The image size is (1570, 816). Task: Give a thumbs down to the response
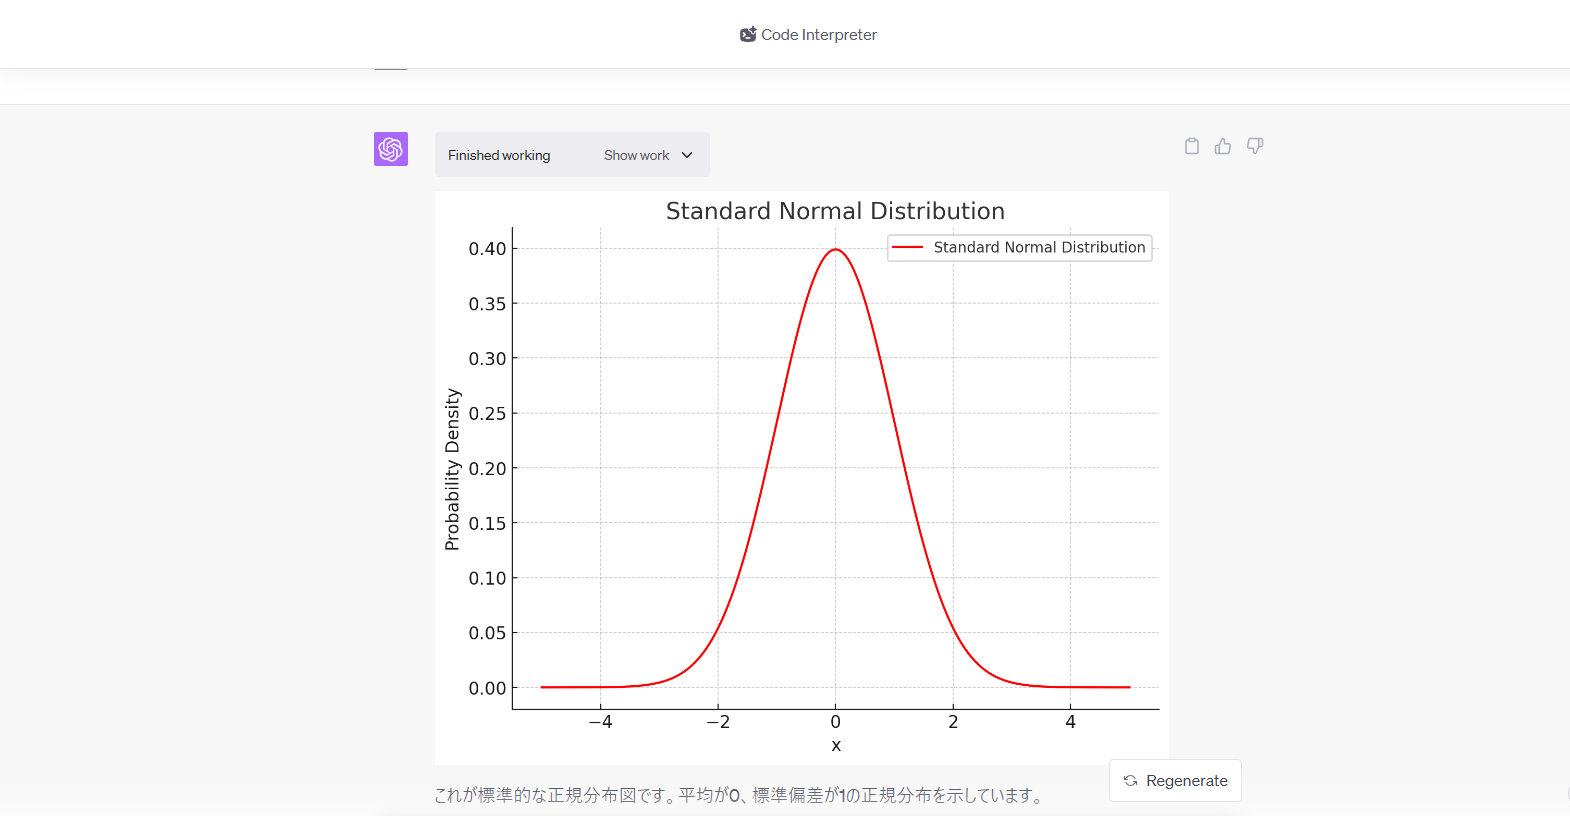click(x=1255, y=146)
